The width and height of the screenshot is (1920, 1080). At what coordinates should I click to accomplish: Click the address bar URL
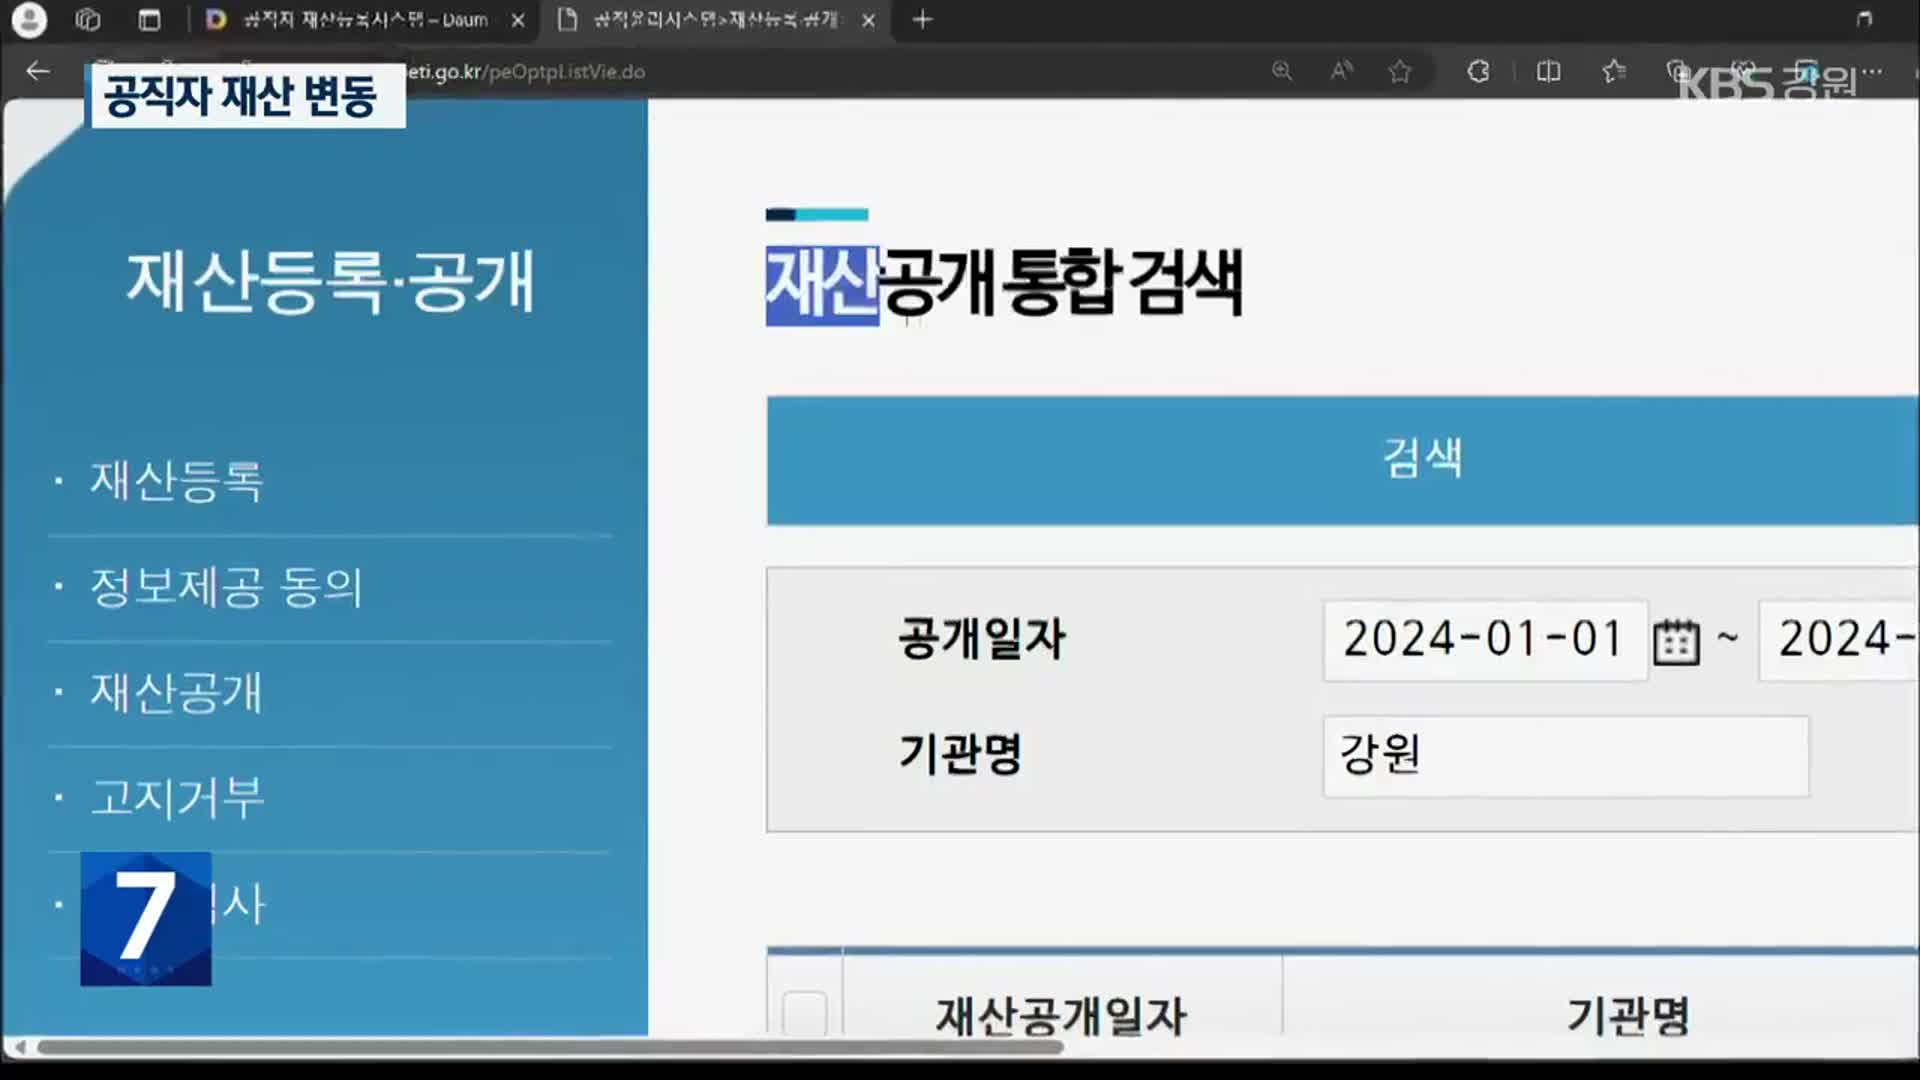525,72
